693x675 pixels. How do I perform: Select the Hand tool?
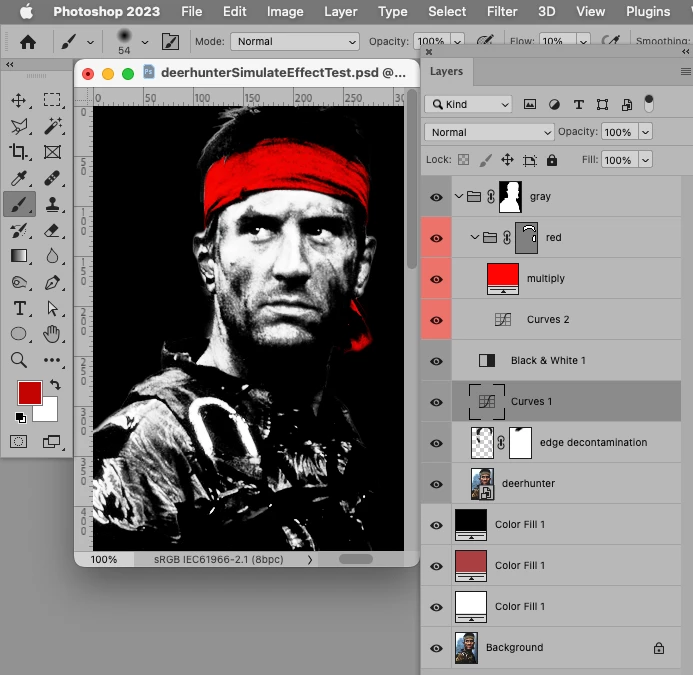[x=52, y=334]
